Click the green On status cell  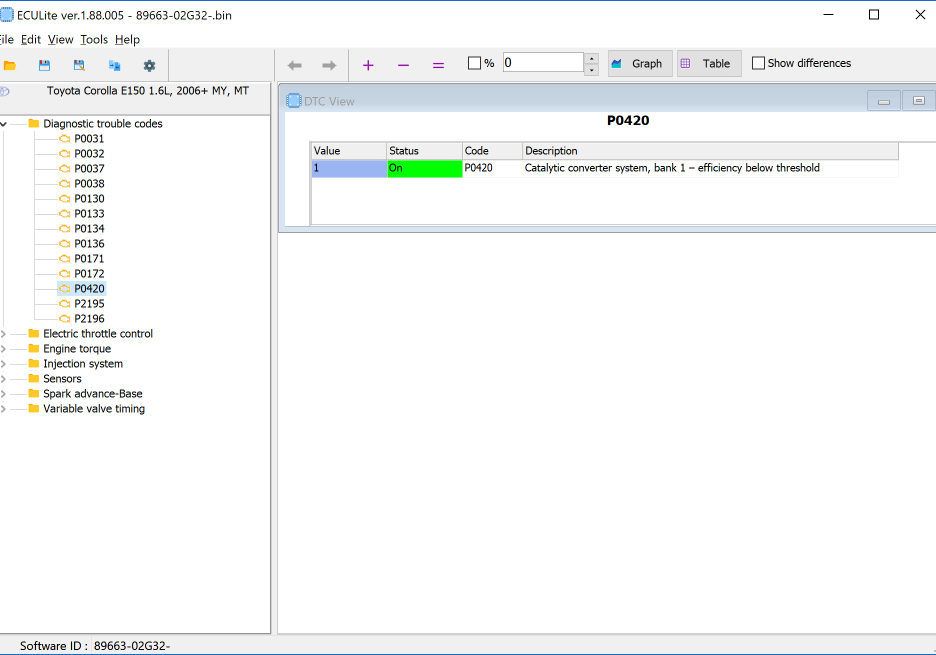tap(424, 168)
